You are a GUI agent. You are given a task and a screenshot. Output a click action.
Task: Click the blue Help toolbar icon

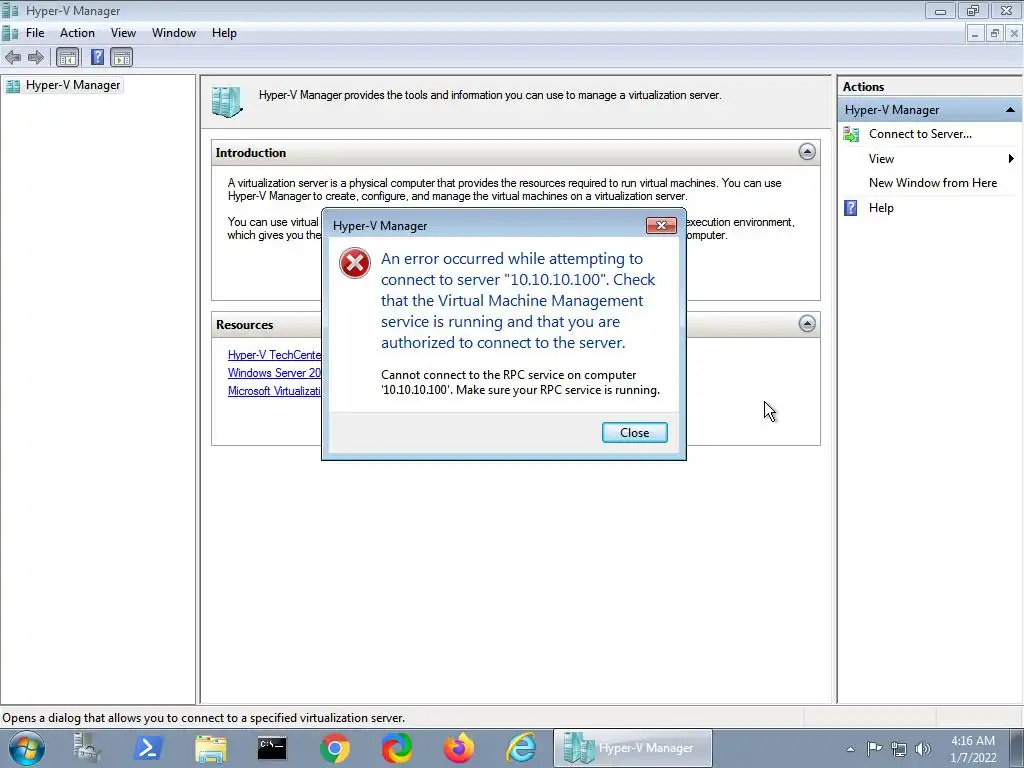pyautogui.click(x=97, y=57)
